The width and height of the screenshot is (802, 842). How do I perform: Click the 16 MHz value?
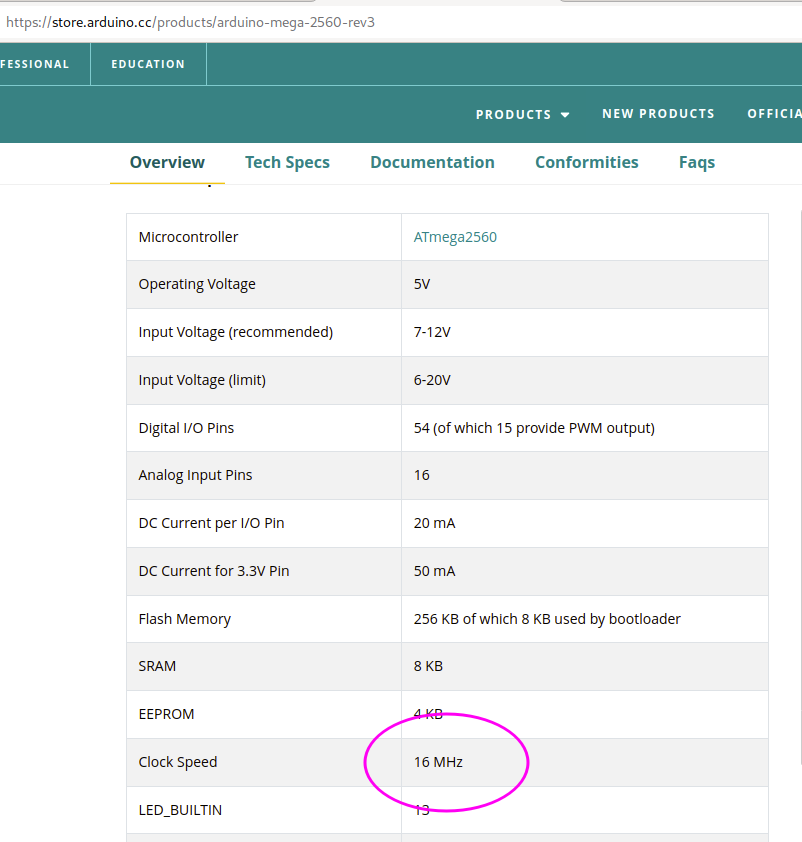pyautogui.click(x=438, y=762)
